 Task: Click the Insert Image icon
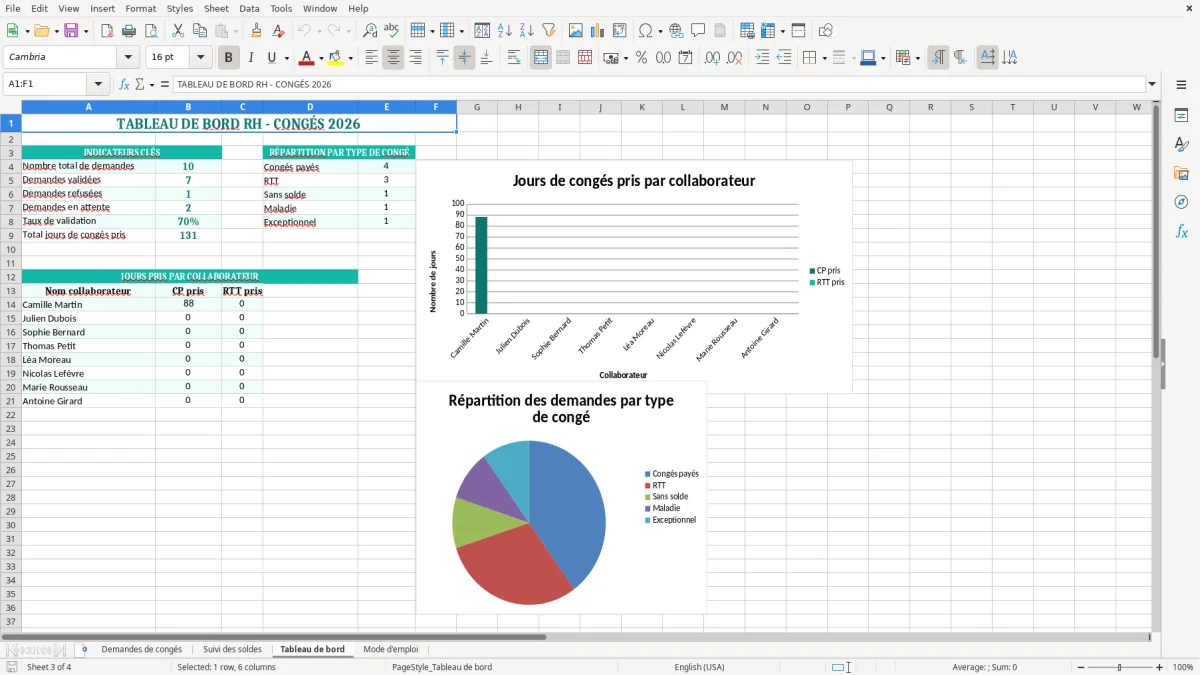coord(576,31)
